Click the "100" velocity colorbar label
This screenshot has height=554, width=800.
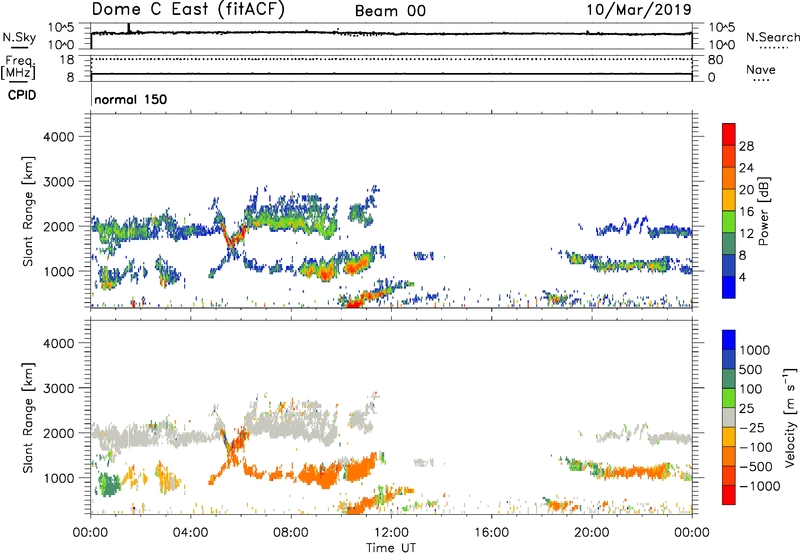751,389
